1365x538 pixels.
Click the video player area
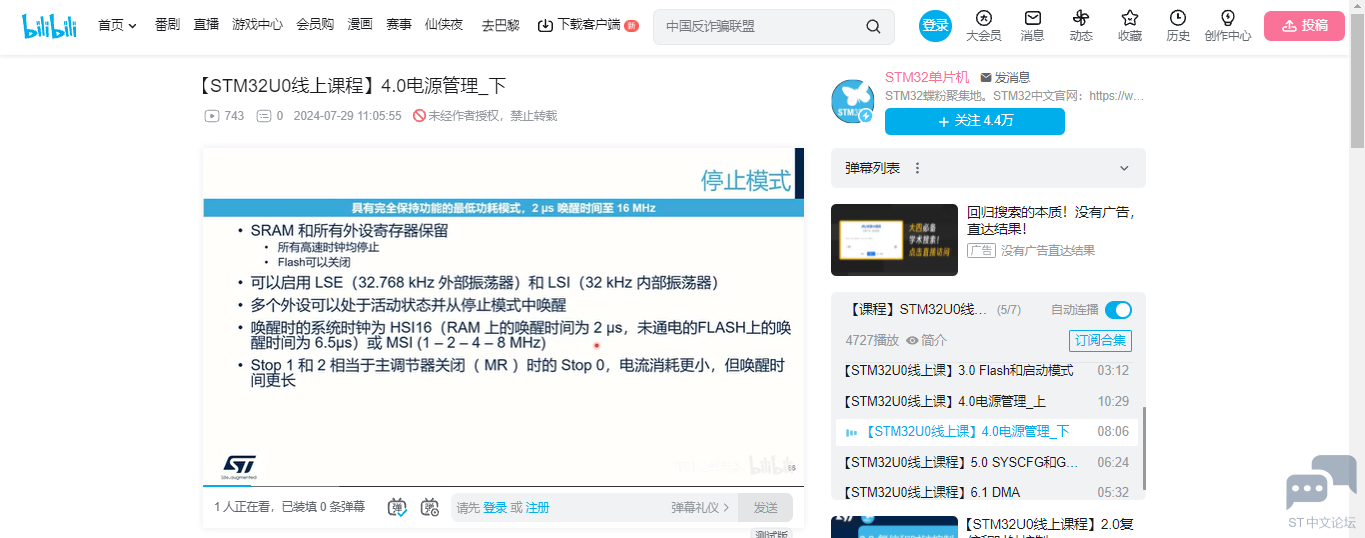[503, 316]
